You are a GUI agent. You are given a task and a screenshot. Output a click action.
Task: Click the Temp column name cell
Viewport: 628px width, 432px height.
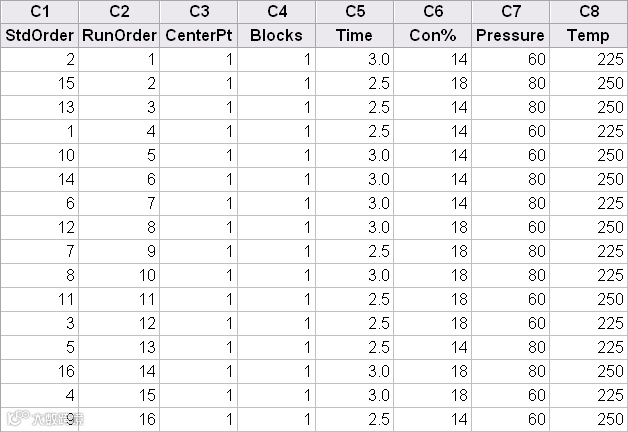[x=589, y=35]
